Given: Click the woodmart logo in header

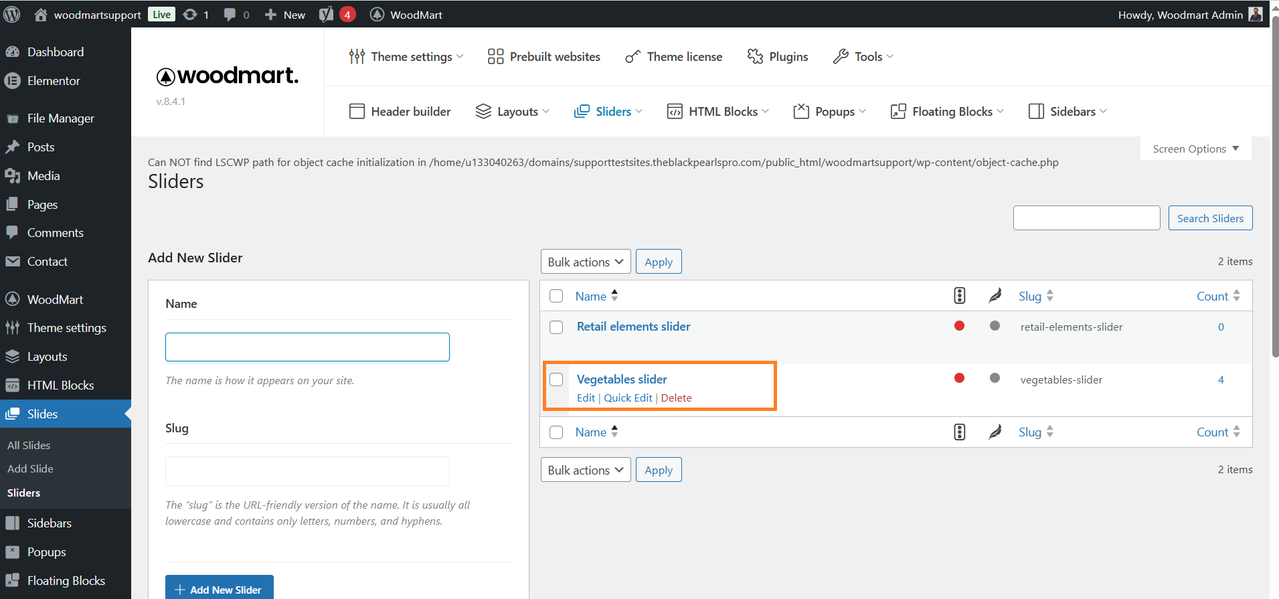Looking at the screenshot, I should [227, 76].
